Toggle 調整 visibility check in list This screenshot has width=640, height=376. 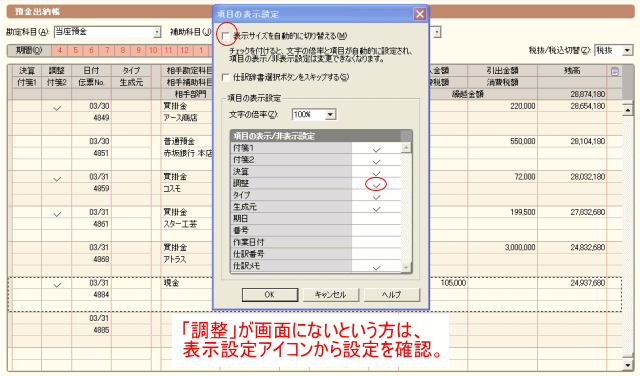376,184
